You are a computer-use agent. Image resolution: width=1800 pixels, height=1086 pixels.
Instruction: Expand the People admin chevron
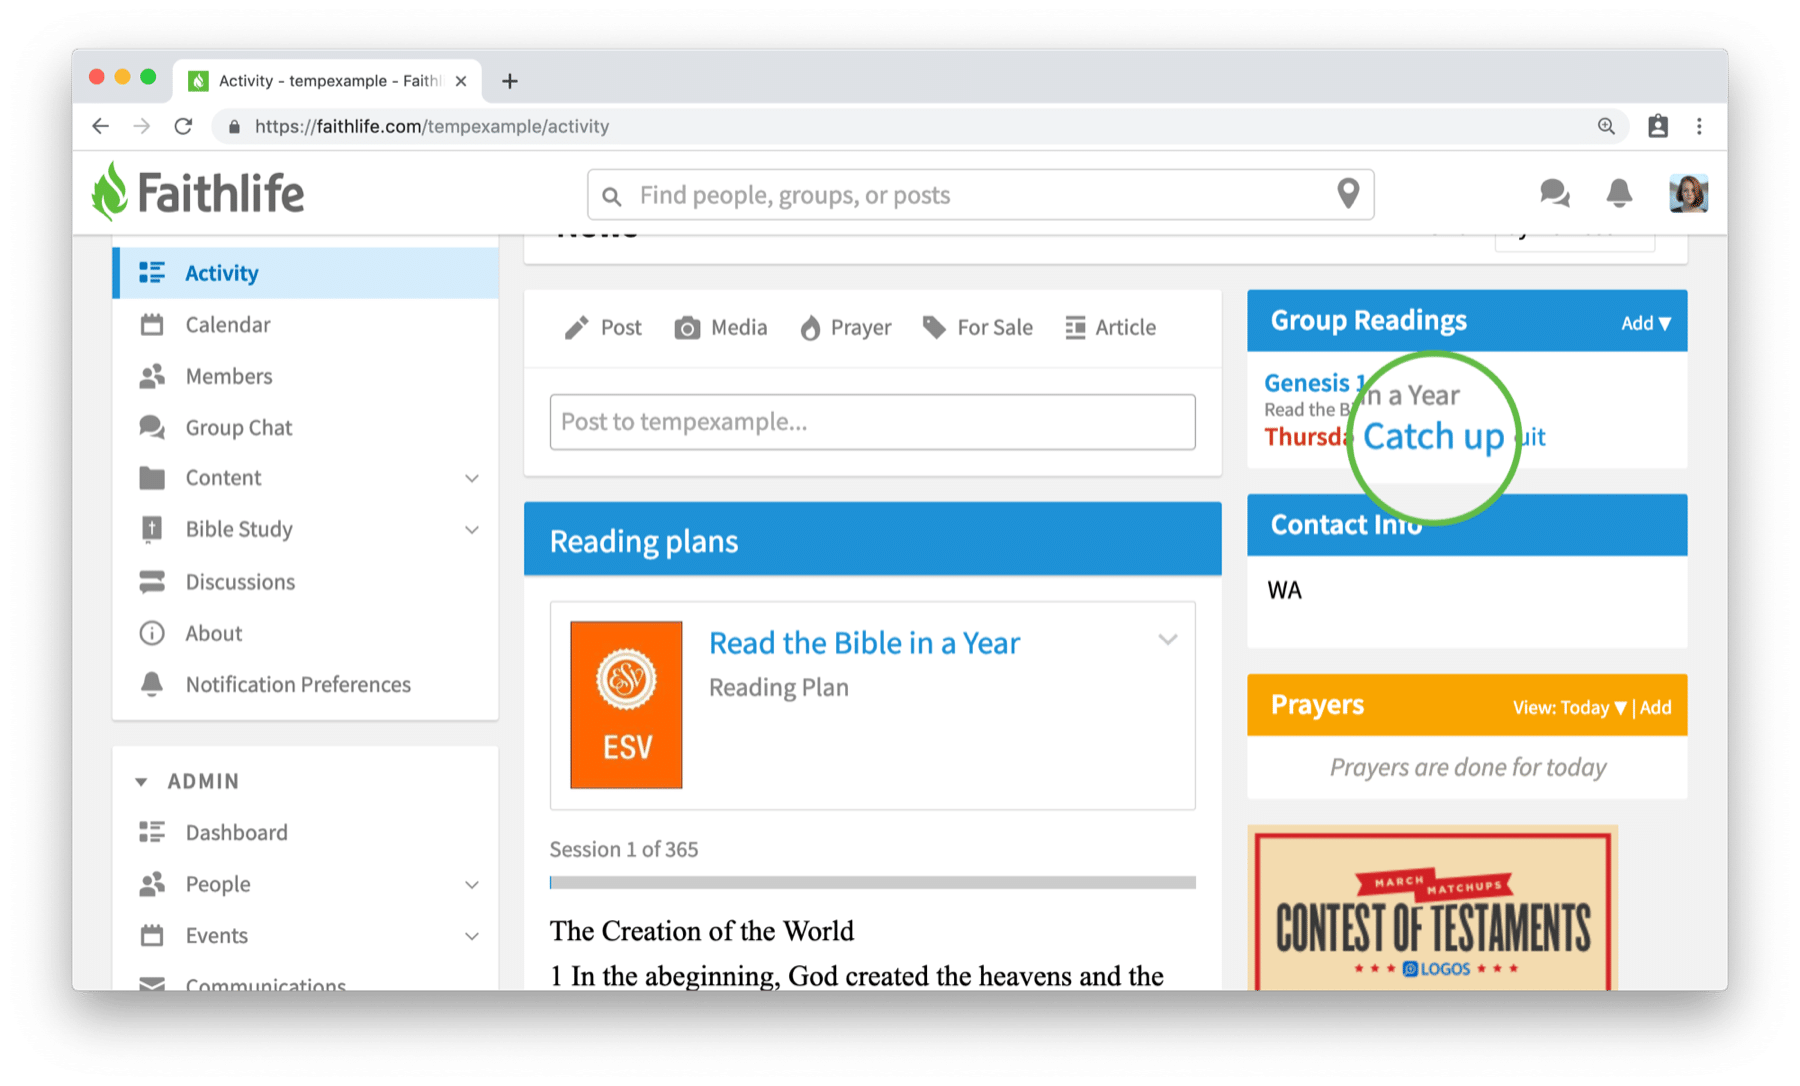pyautogui.click(x=472, y=885)
